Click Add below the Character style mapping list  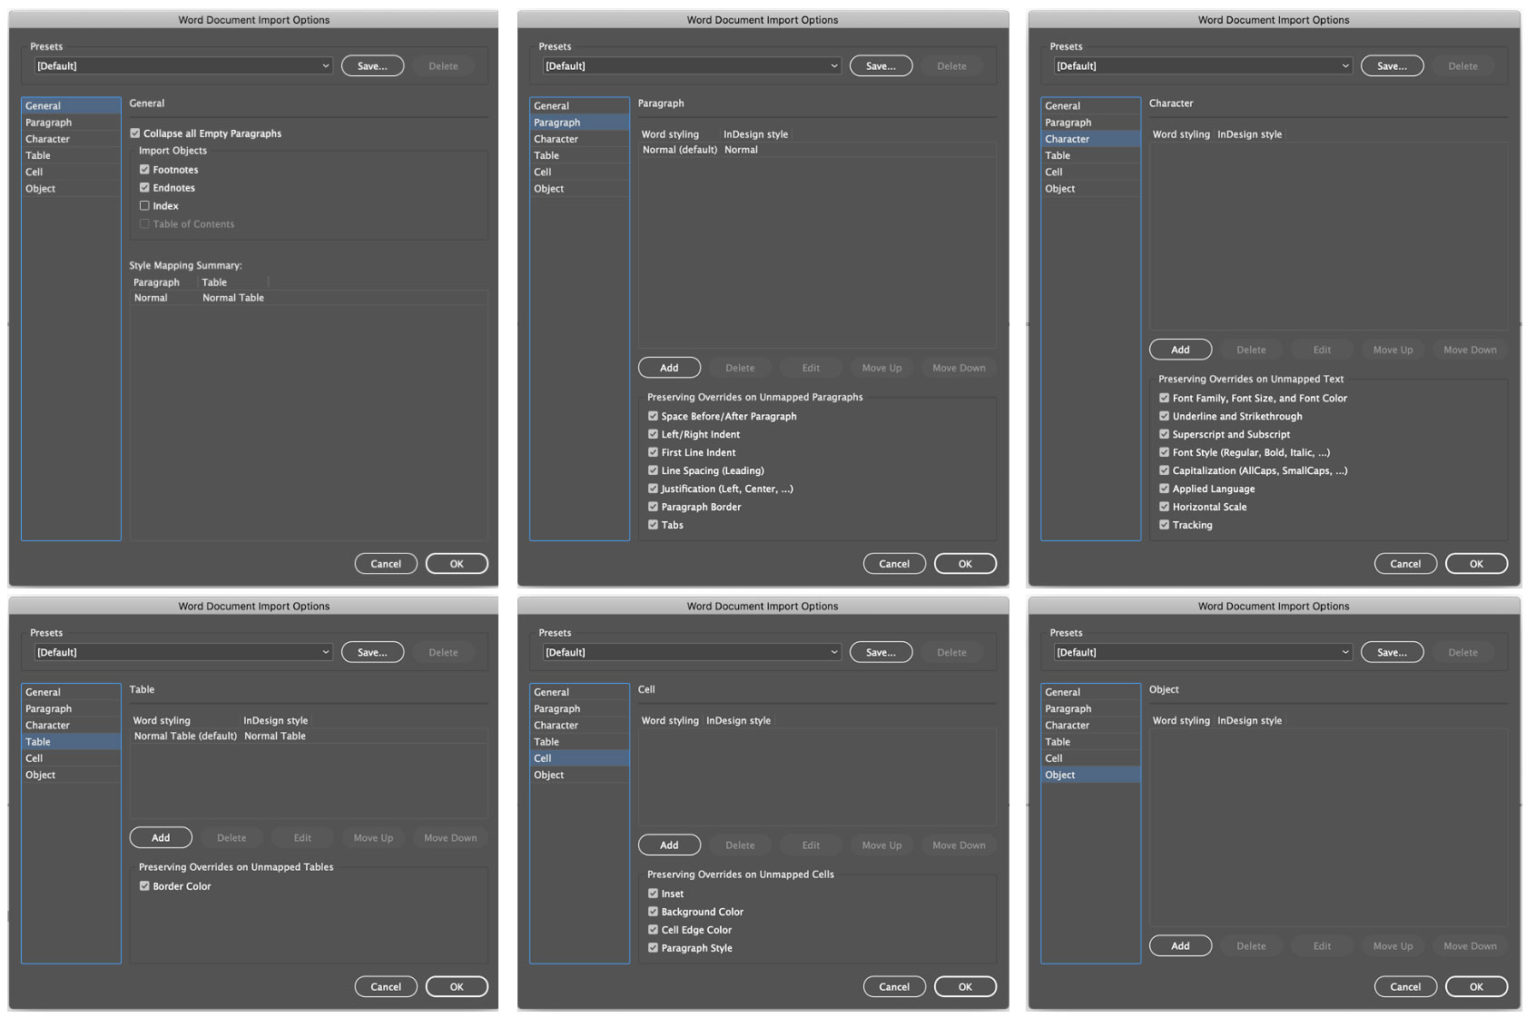click(x=1180, y=350)
